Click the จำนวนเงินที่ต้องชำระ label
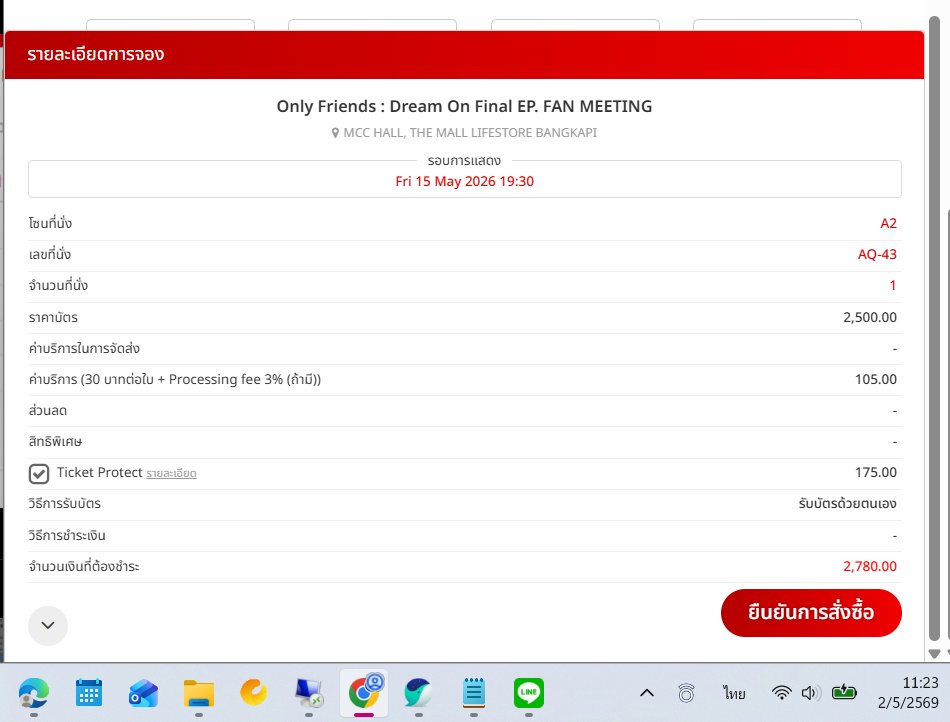Viewport: 950px width, 722px height. tap(84, 566)
